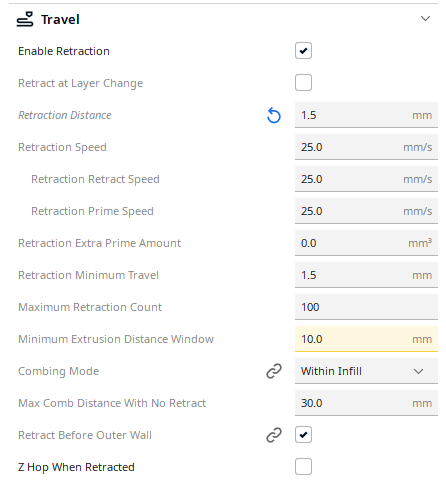
Task: Click the italic Retraction Distance label
Action: tap(65, 115)
